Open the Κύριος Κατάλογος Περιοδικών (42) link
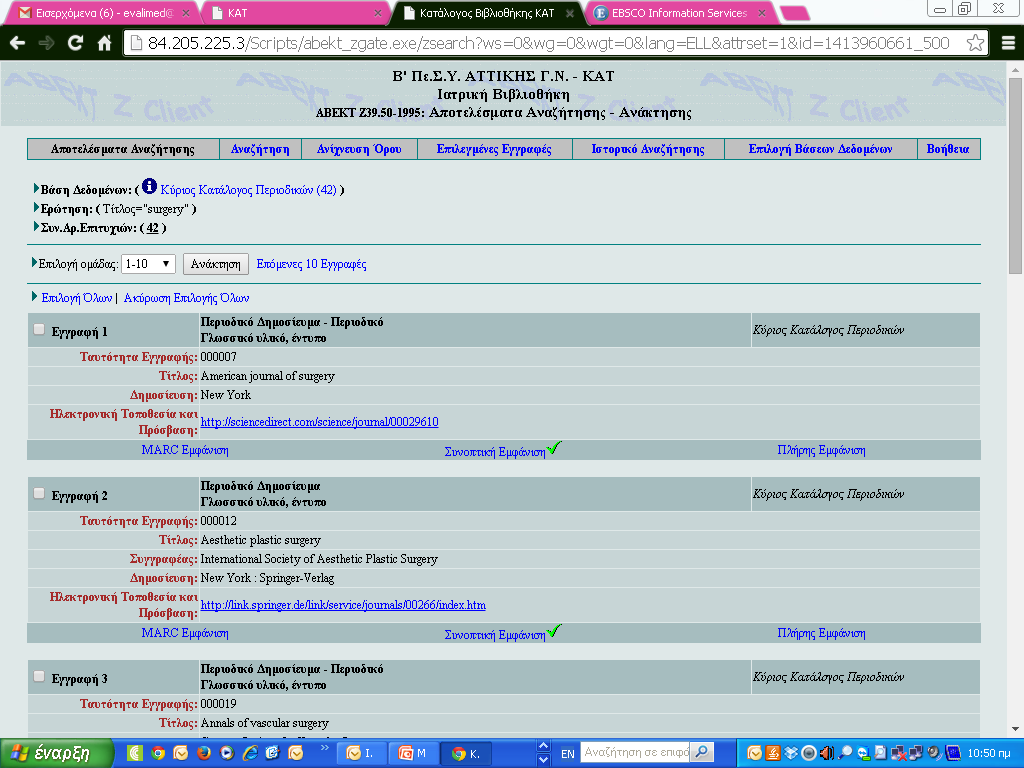 coord(248,190)
